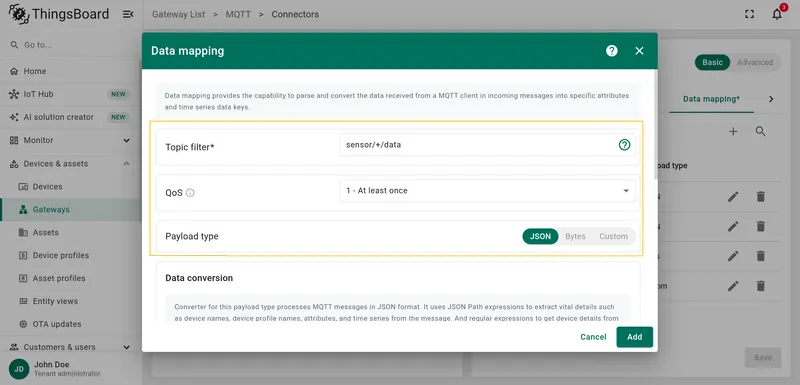The width and height of the screenshot is (800, 385).
Task: Click the Customers & users icon
Action: point(14,347)
